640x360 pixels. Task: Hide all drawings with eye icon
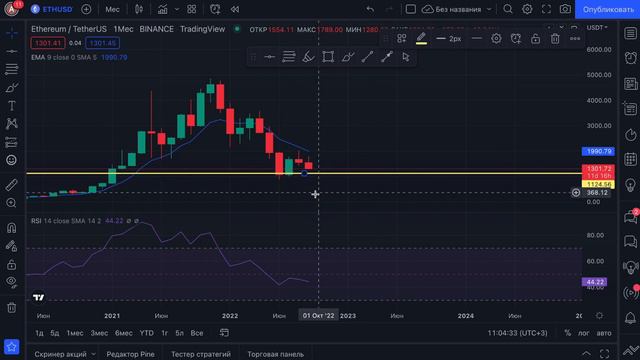tap(11, 282)
